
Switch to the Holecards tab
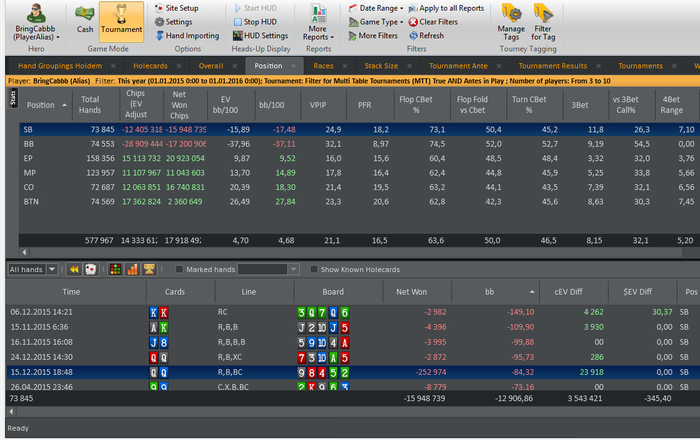pos(150,66)
